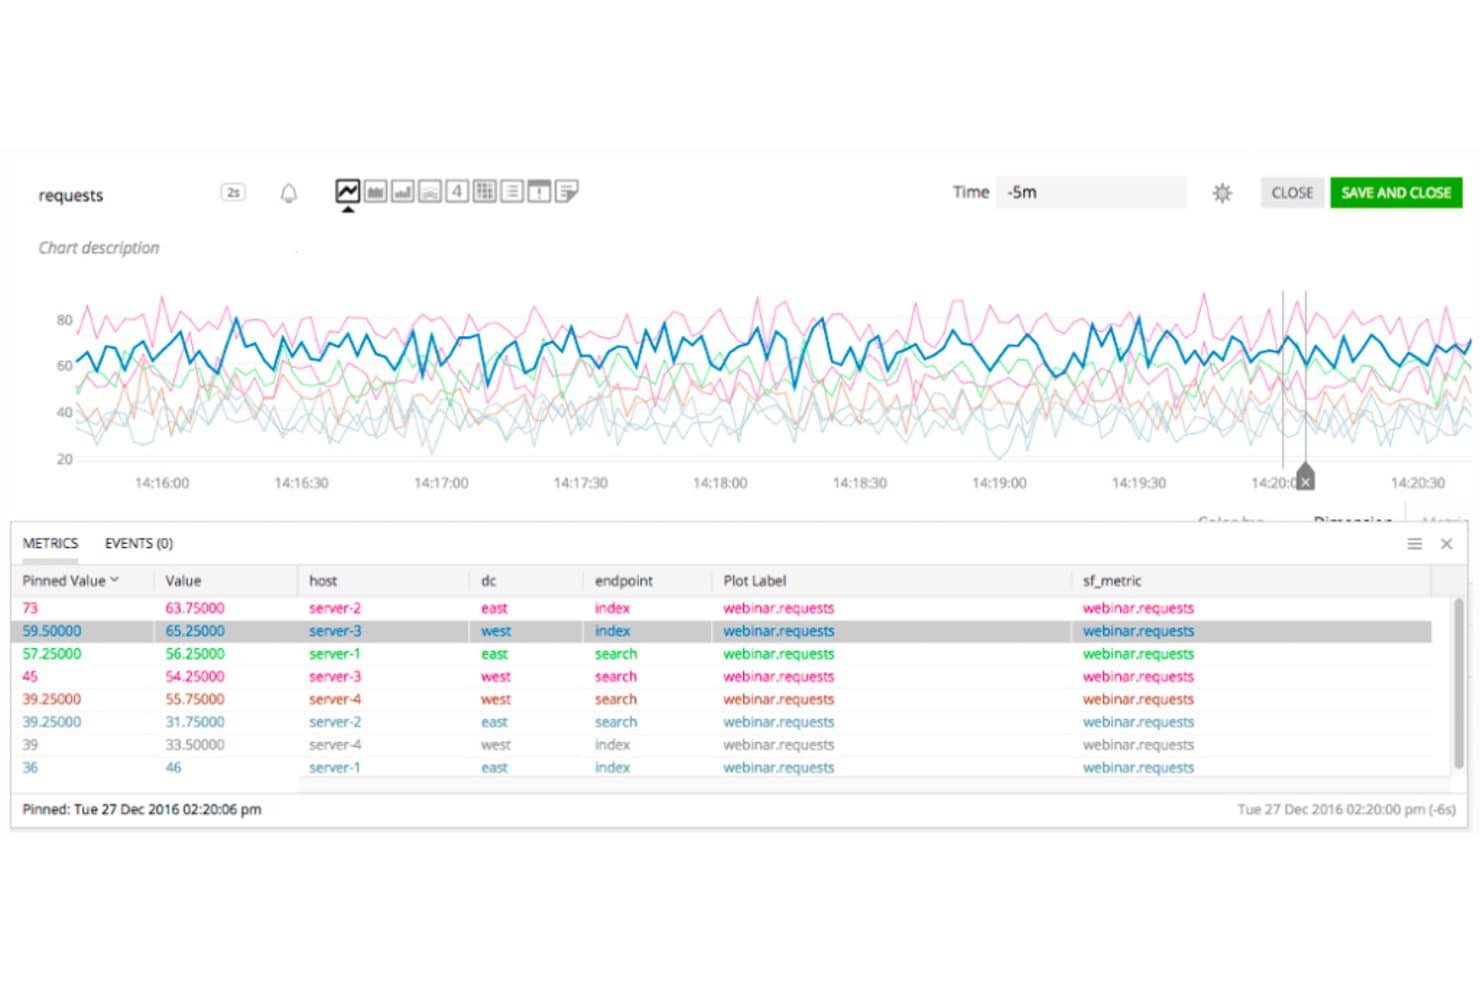
Task: Click pinned value 36 in last row
Action: tap(30, 768)
